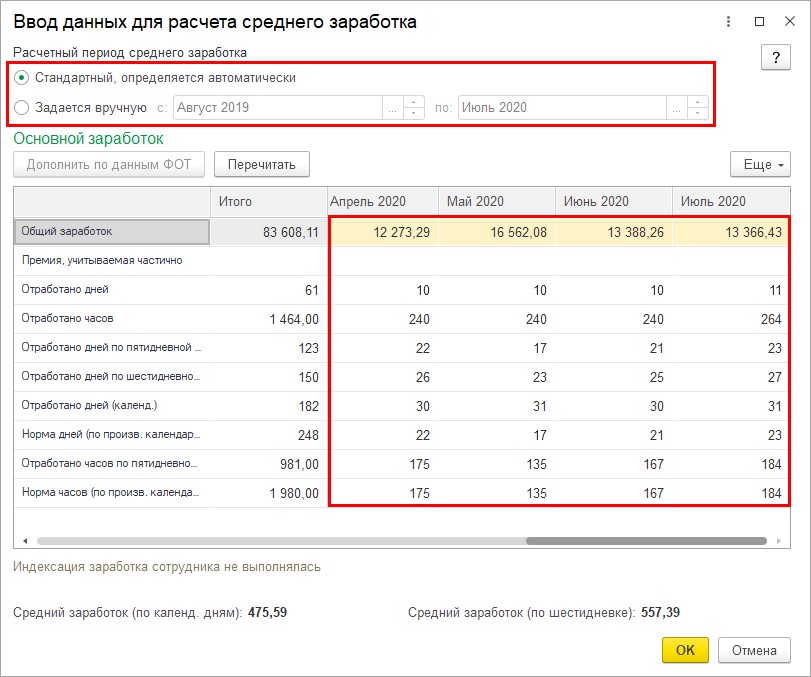
Task: Select the Отработано дней row label
Action: tap(112, 290)
